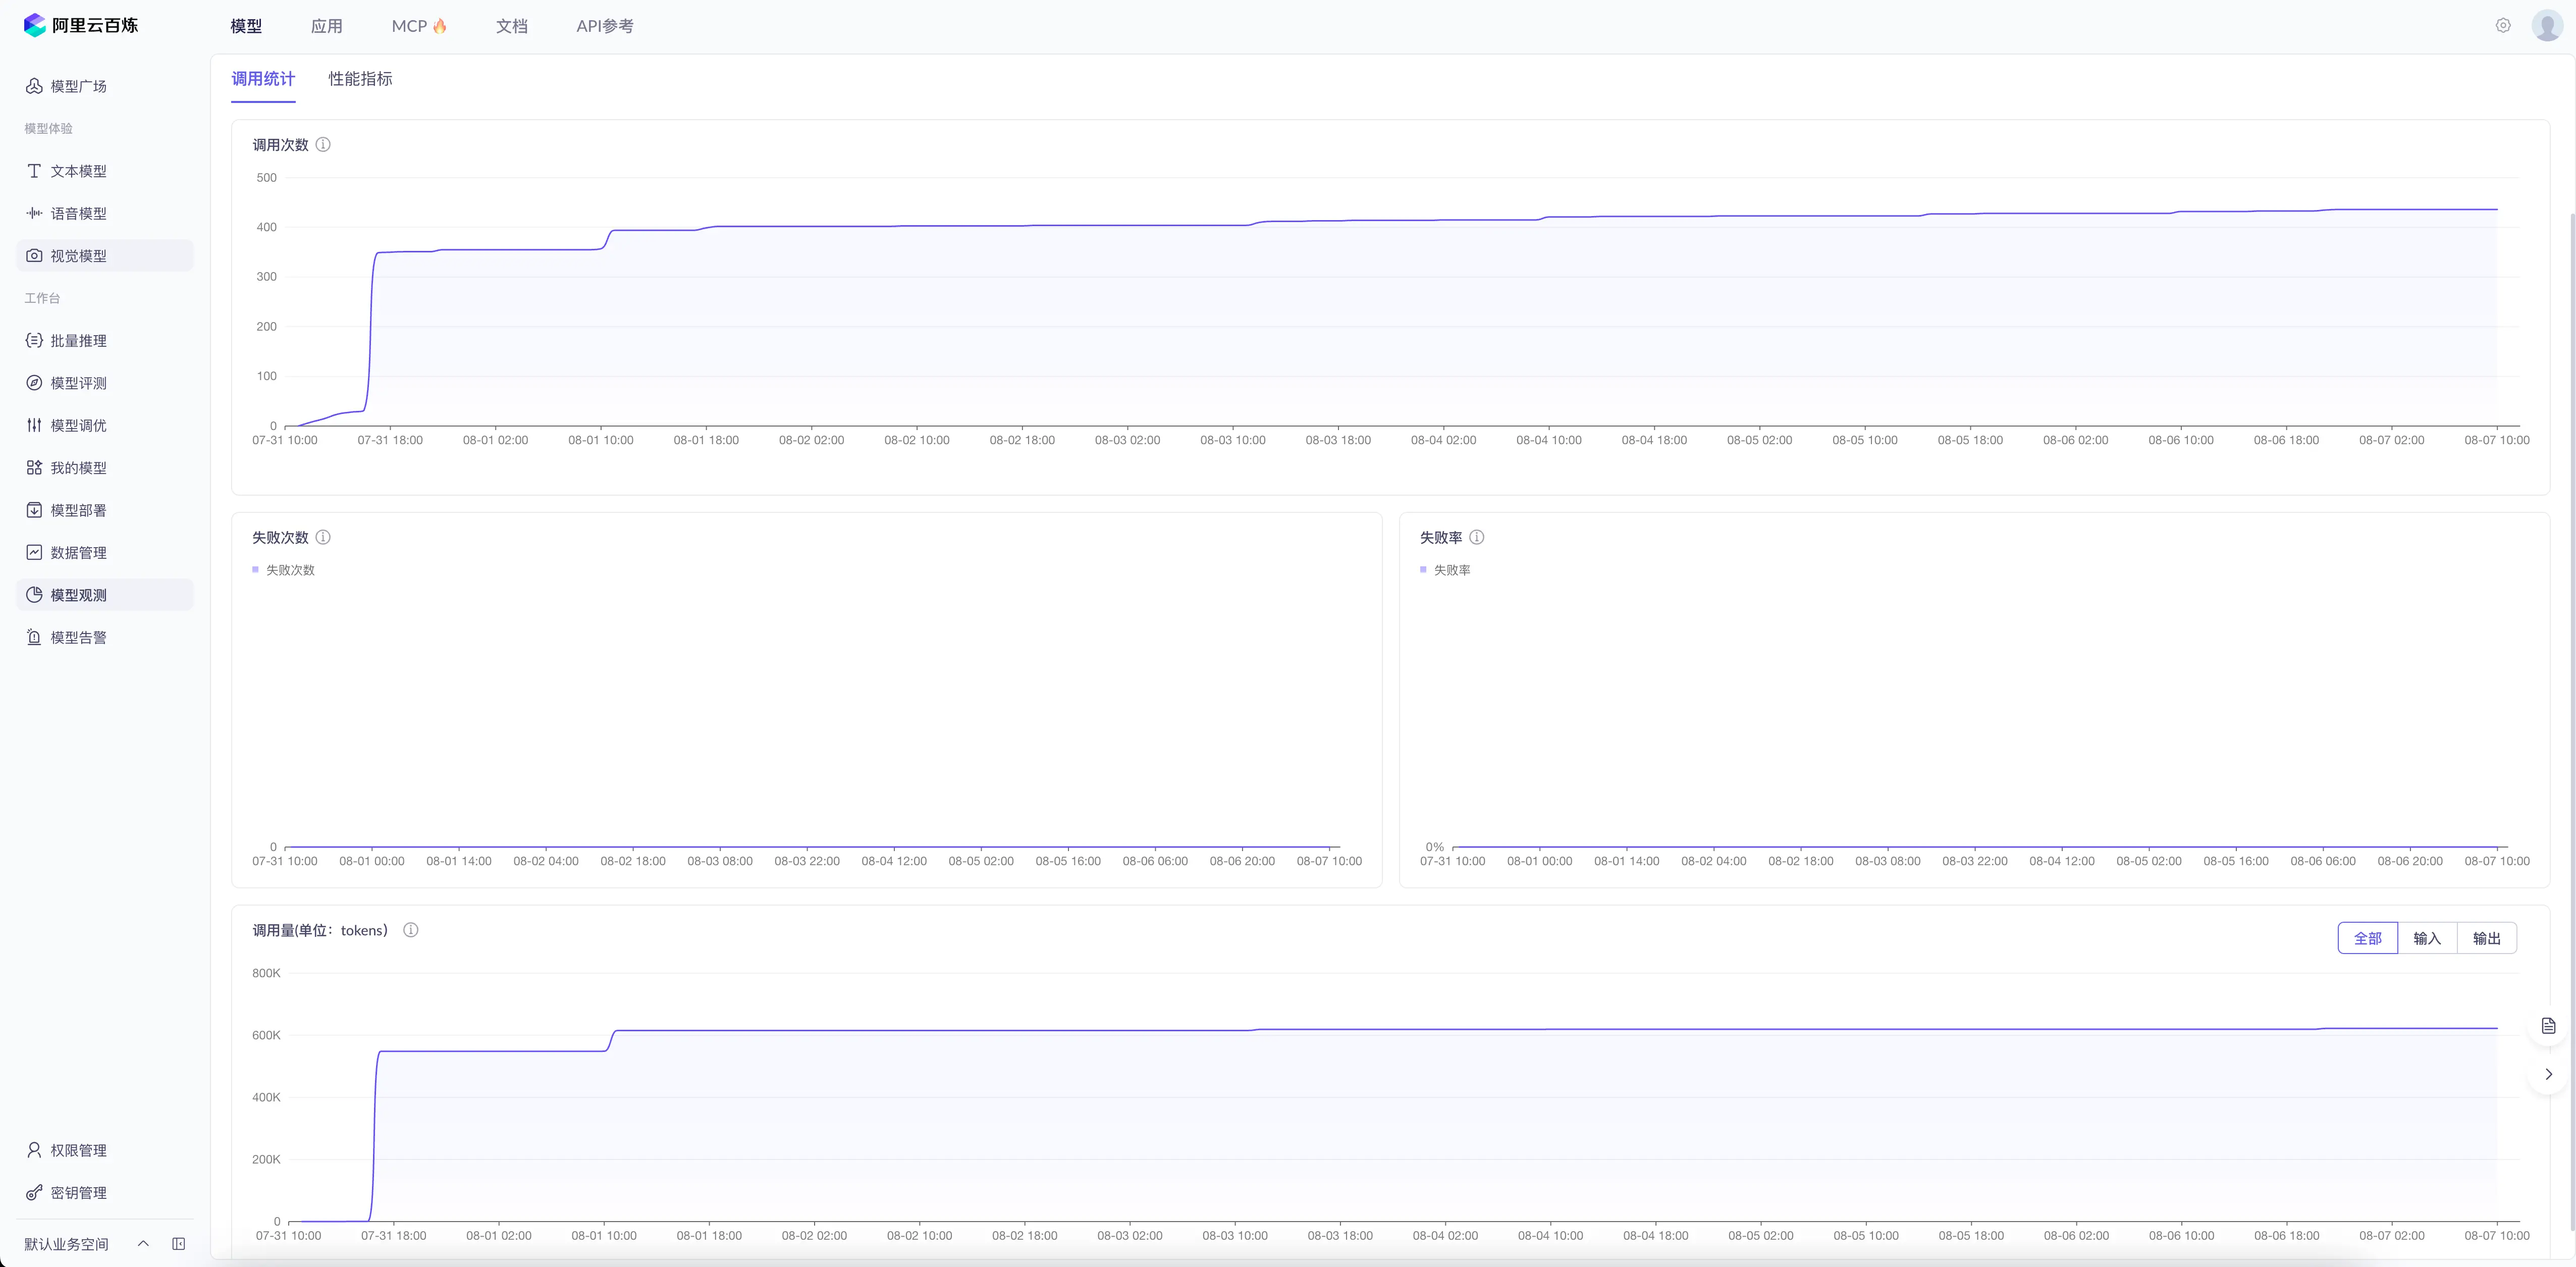2576x1267 pixels.
Task: Open settings gear in top bar
Action: (2503, 26)
